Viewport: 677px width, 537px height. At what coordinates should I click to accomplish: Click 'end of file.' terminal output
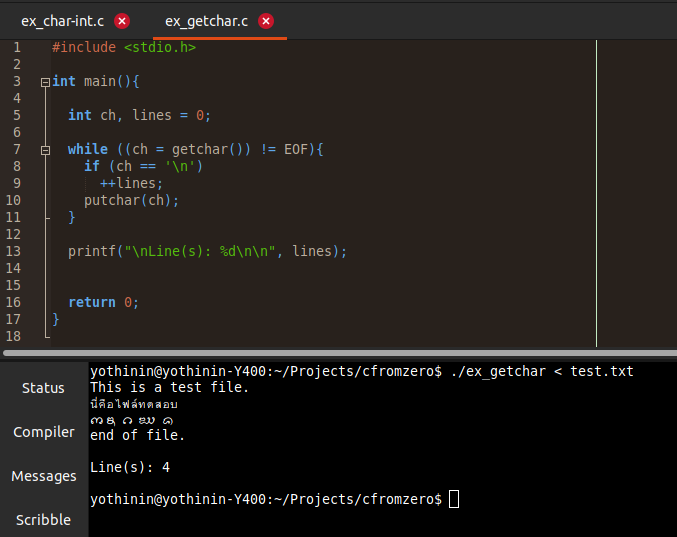(137, 435)
